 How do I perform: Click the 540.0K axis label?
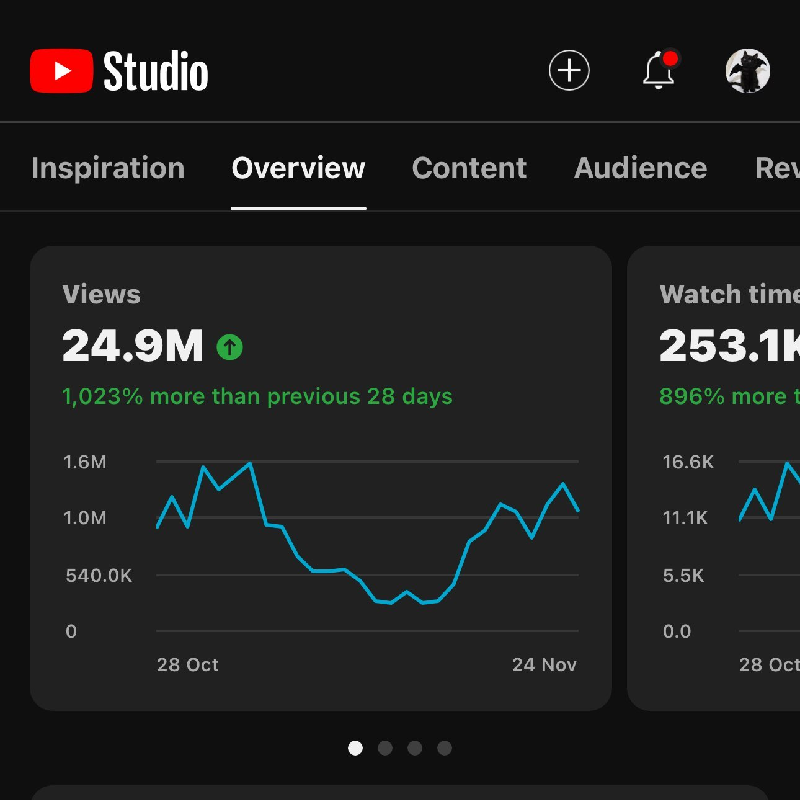99,576
